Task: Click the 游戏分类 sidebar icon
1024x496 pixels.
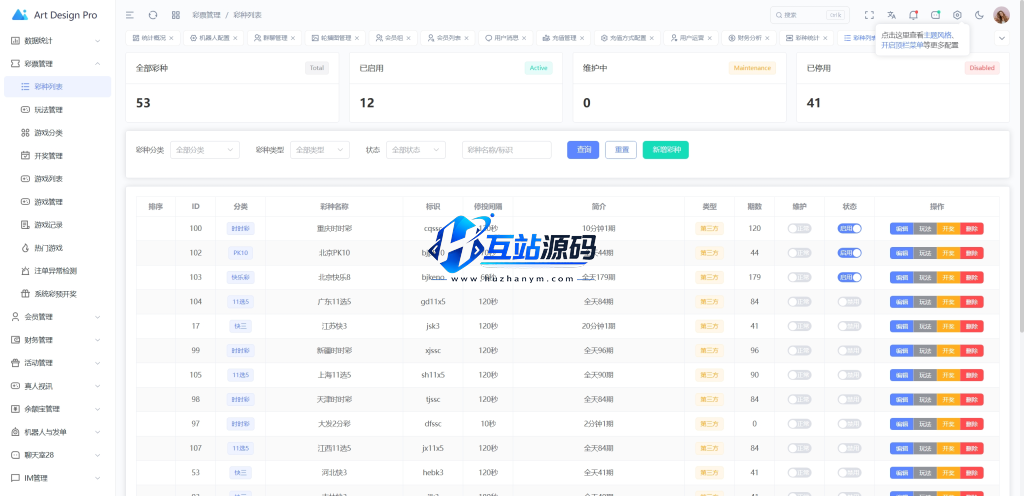Action: click(x=25, y=132)
